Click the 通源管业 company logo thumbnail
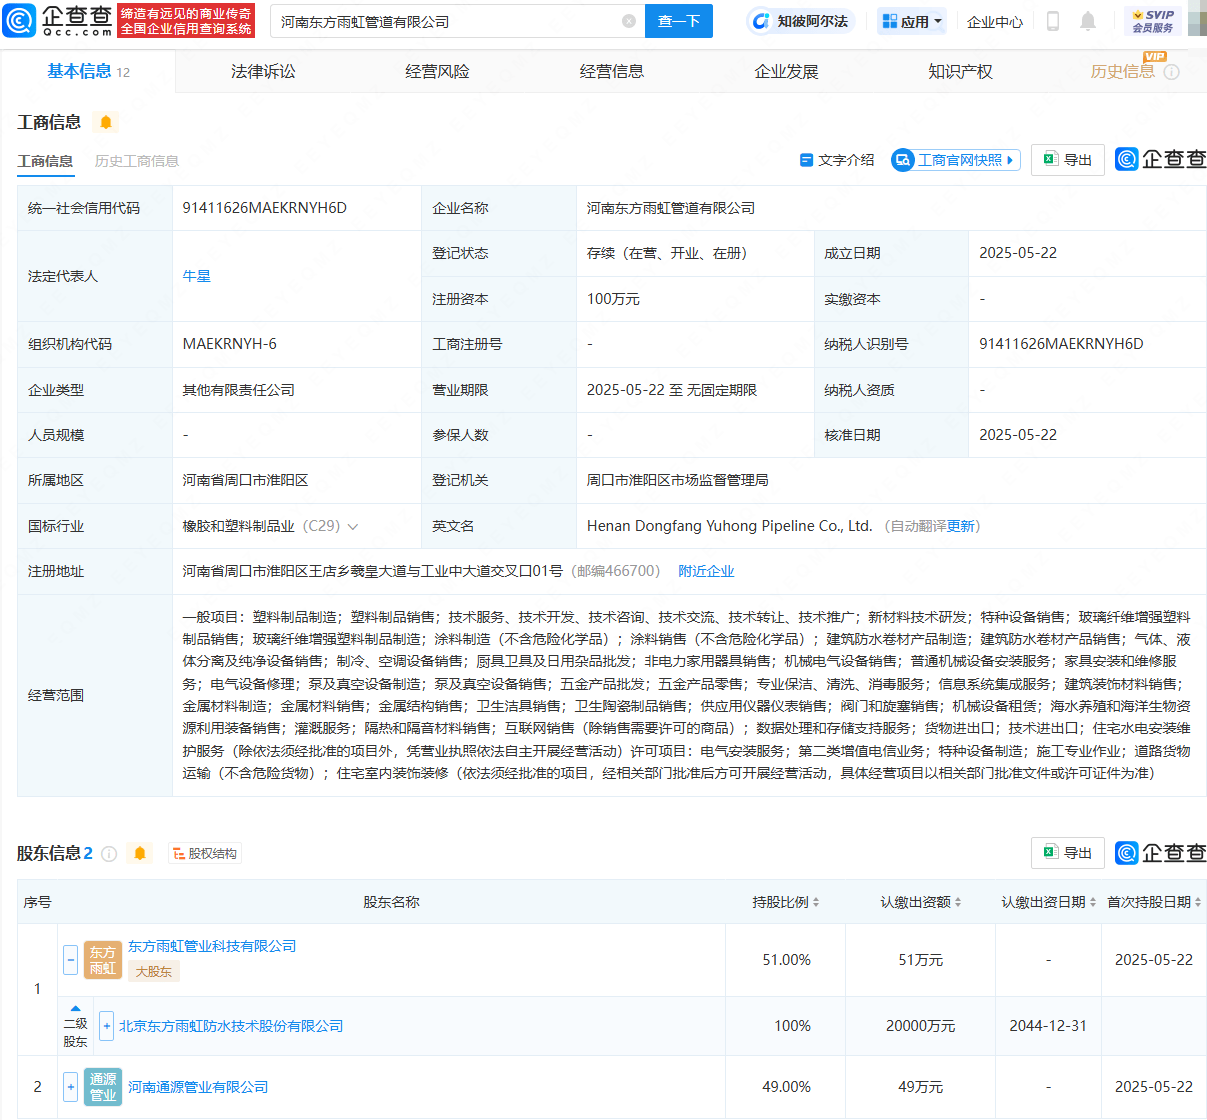The height and width of the screenshot is (1120, 1207). coord(103,1087)
